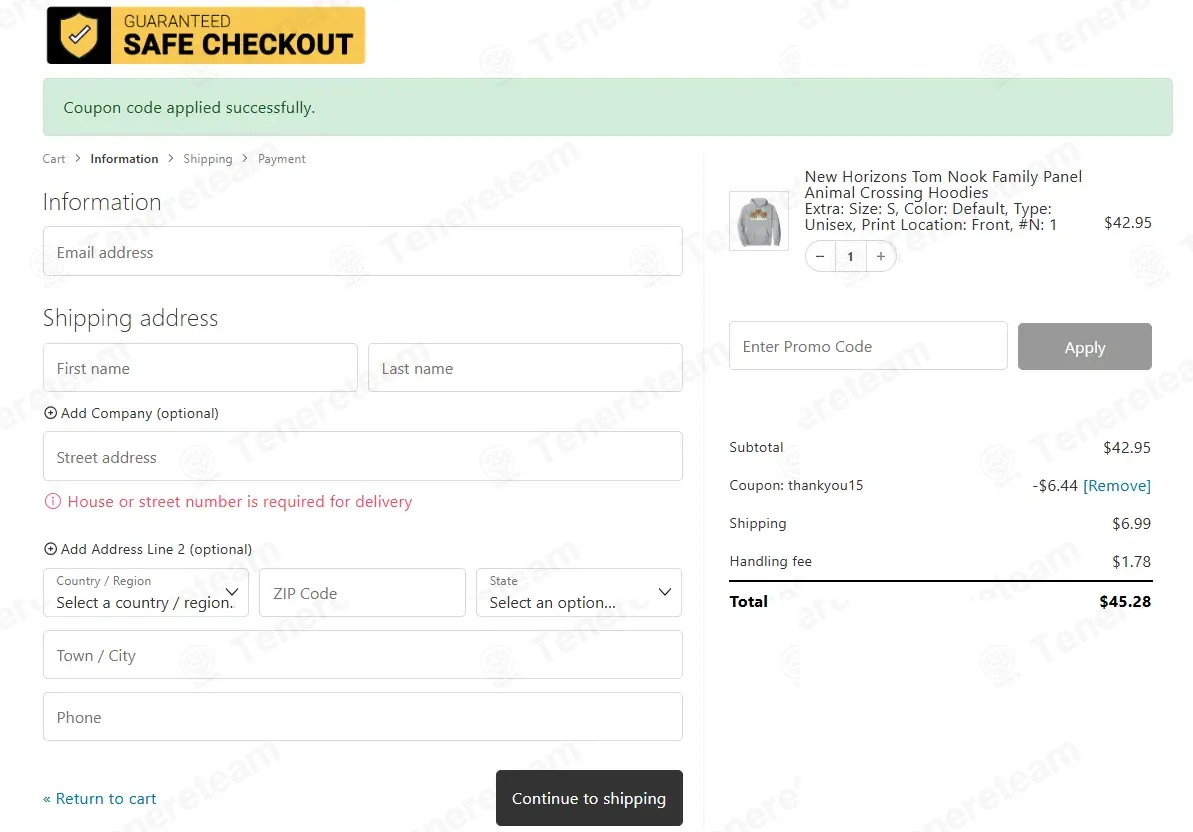Focus the First name field
Image resolution: width=1193 pixels, height=832 pixels.
point(200,367)
